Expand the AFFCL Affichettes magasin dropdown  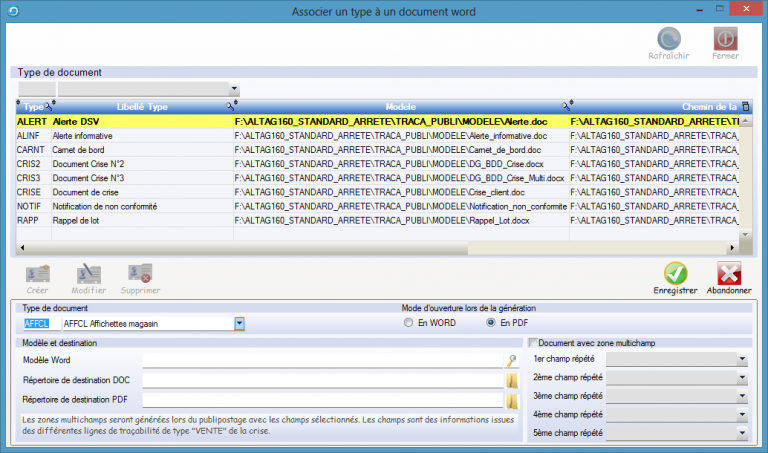click(x=239, y=323)
